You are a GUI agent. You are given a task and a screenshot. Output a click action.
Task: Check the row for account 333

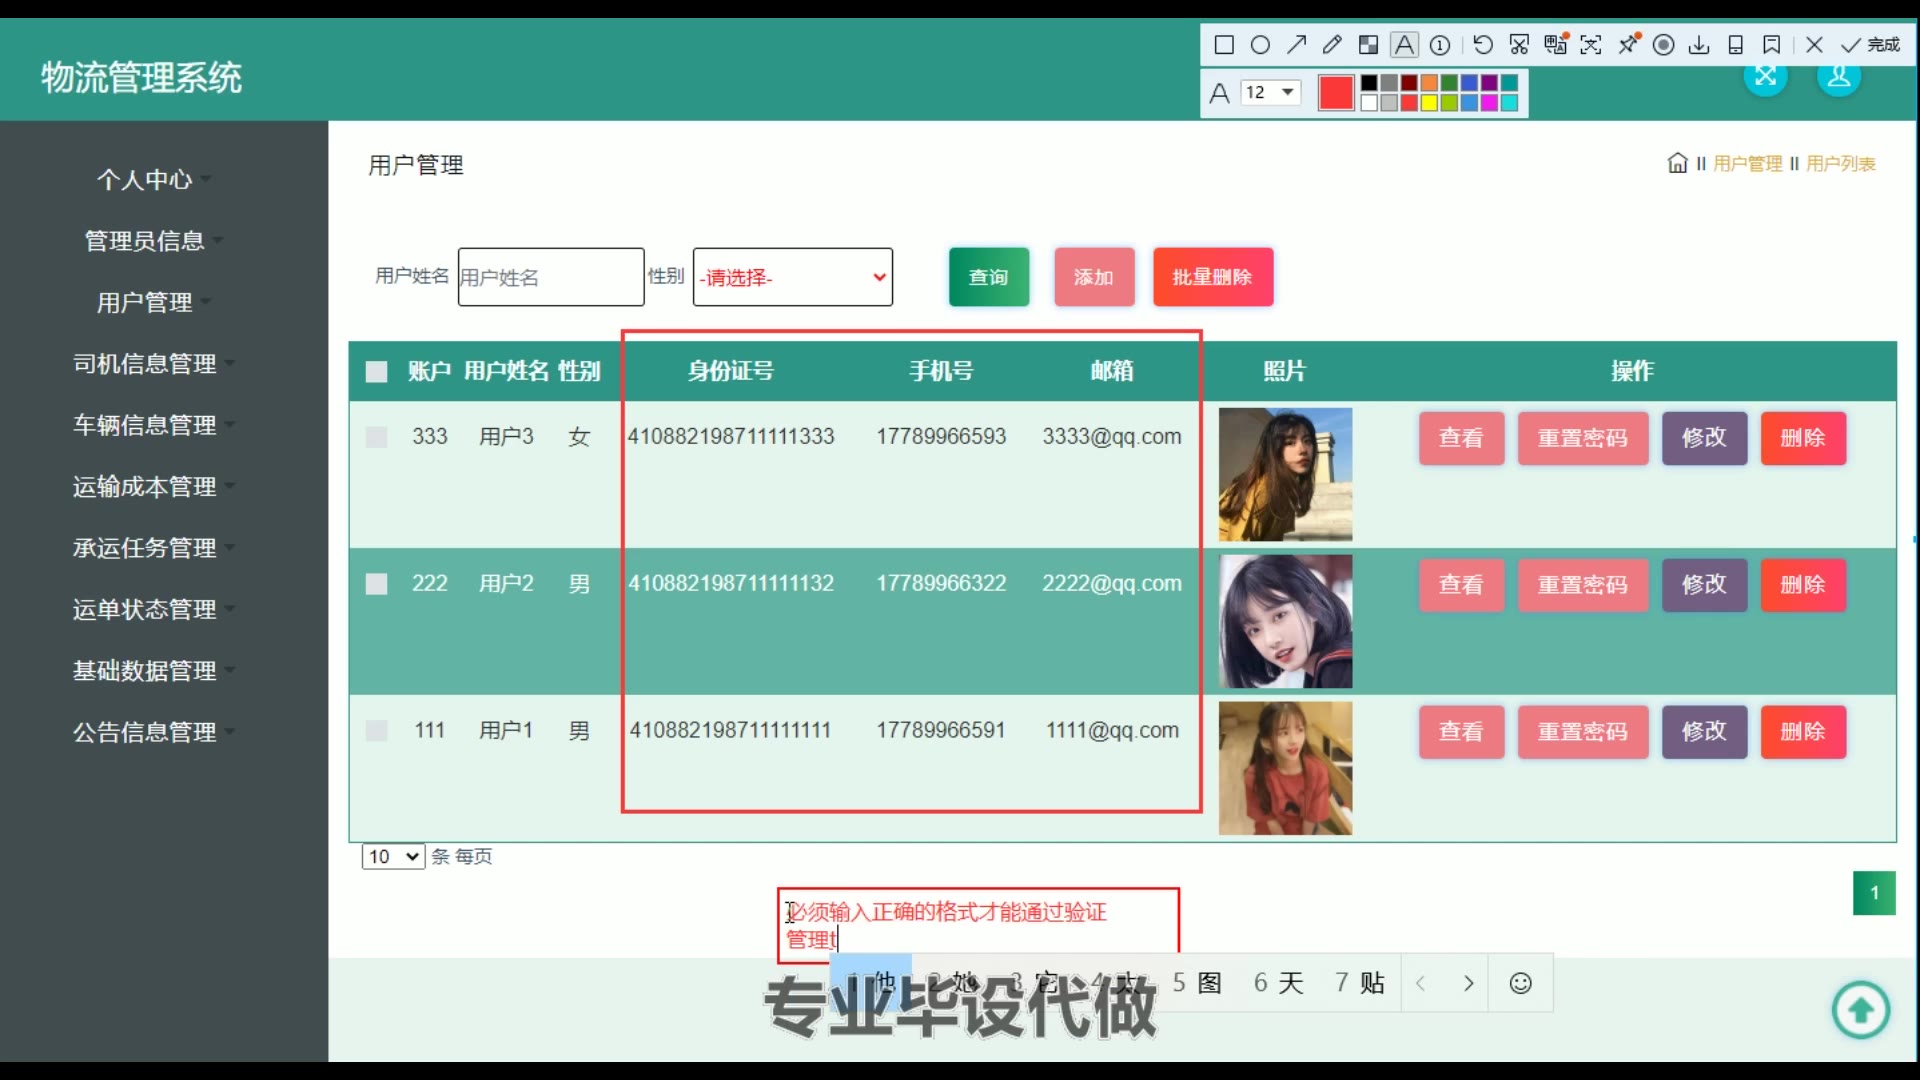point(377,437)
